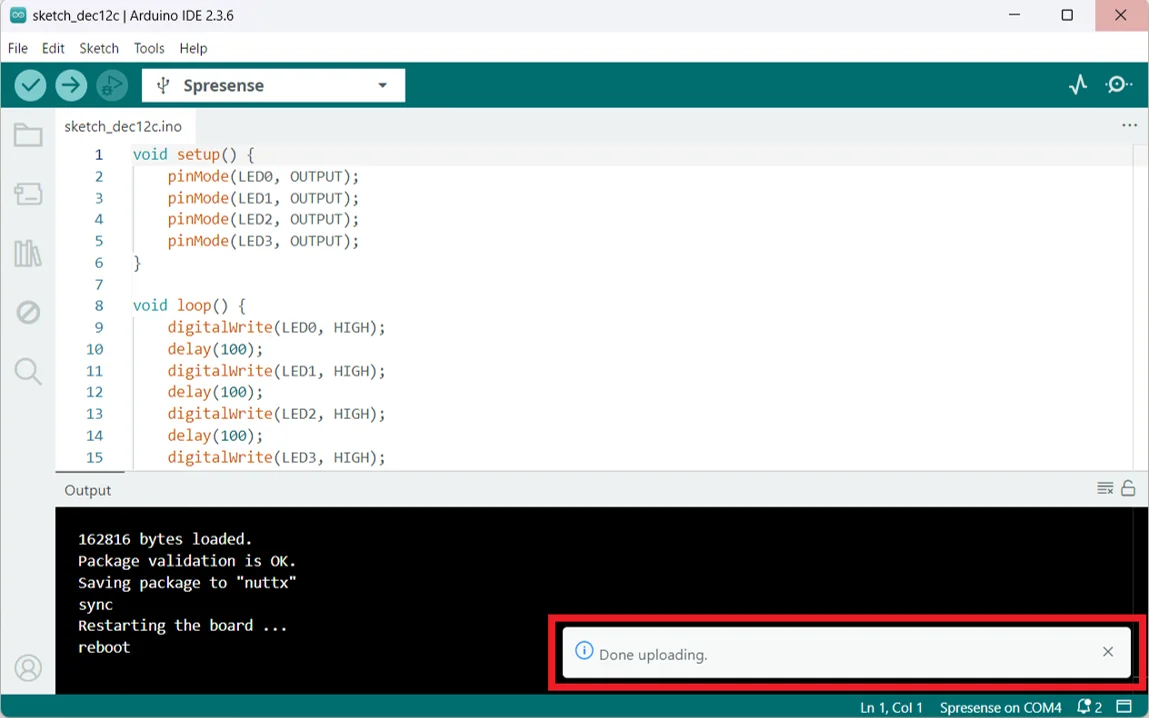Toggle the notifications bell in status bar
Screen dimensions: 1149x718
pyautogui.click(x=1084, y=707)
